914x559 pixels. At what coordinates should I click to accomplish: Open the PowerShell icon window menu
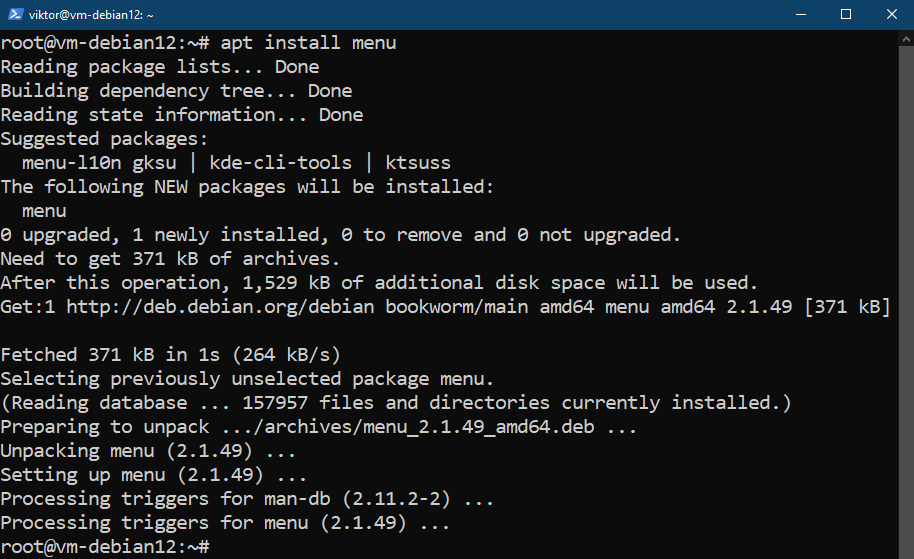tap(15, 15)
